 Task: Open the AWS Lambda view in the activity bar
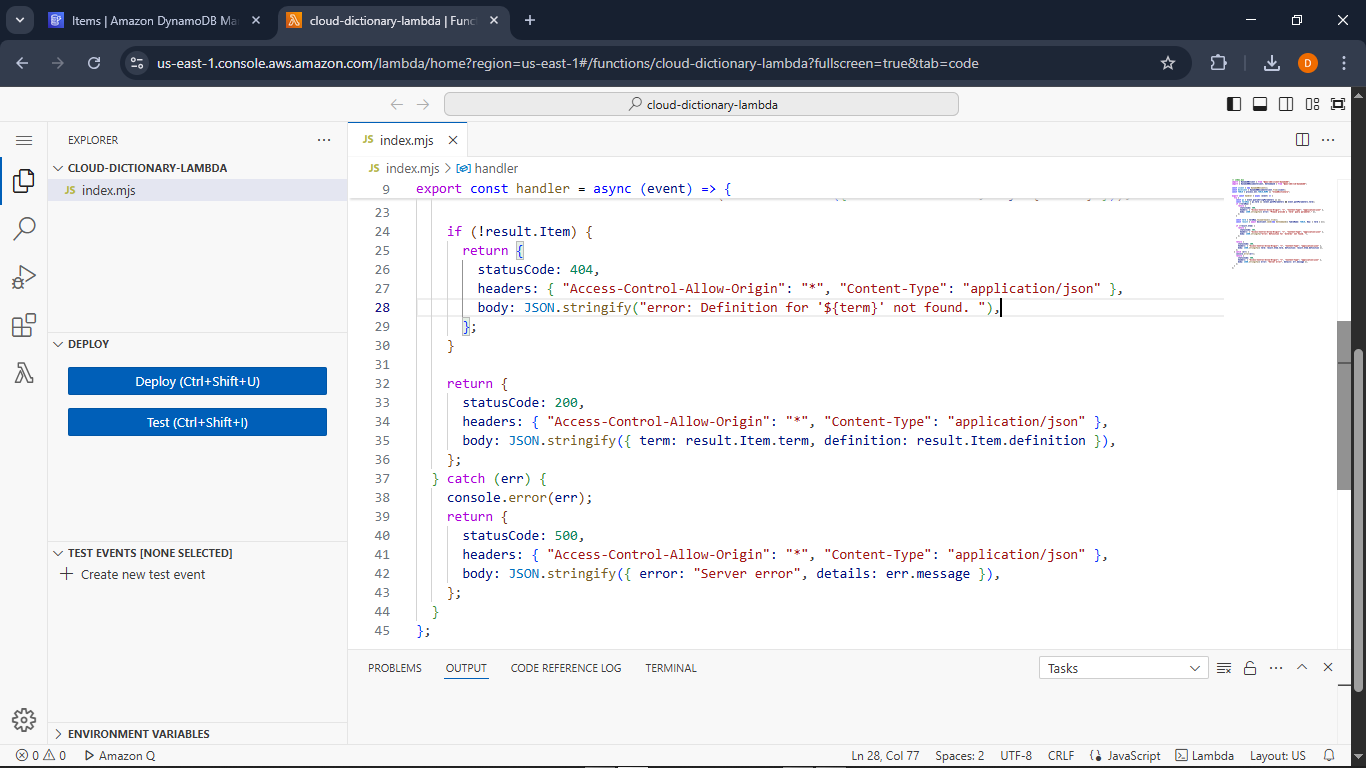click(24, 373)
